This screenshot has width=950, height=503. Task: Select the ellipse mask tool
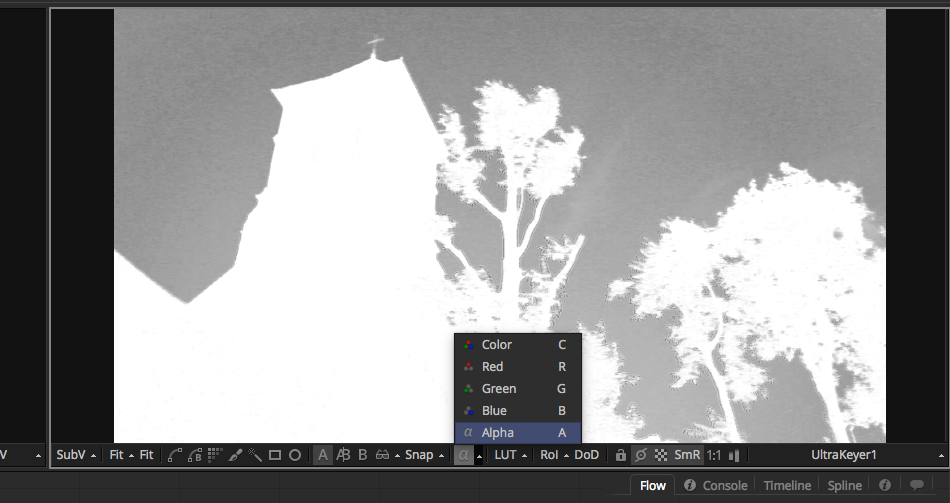(295, 455)
